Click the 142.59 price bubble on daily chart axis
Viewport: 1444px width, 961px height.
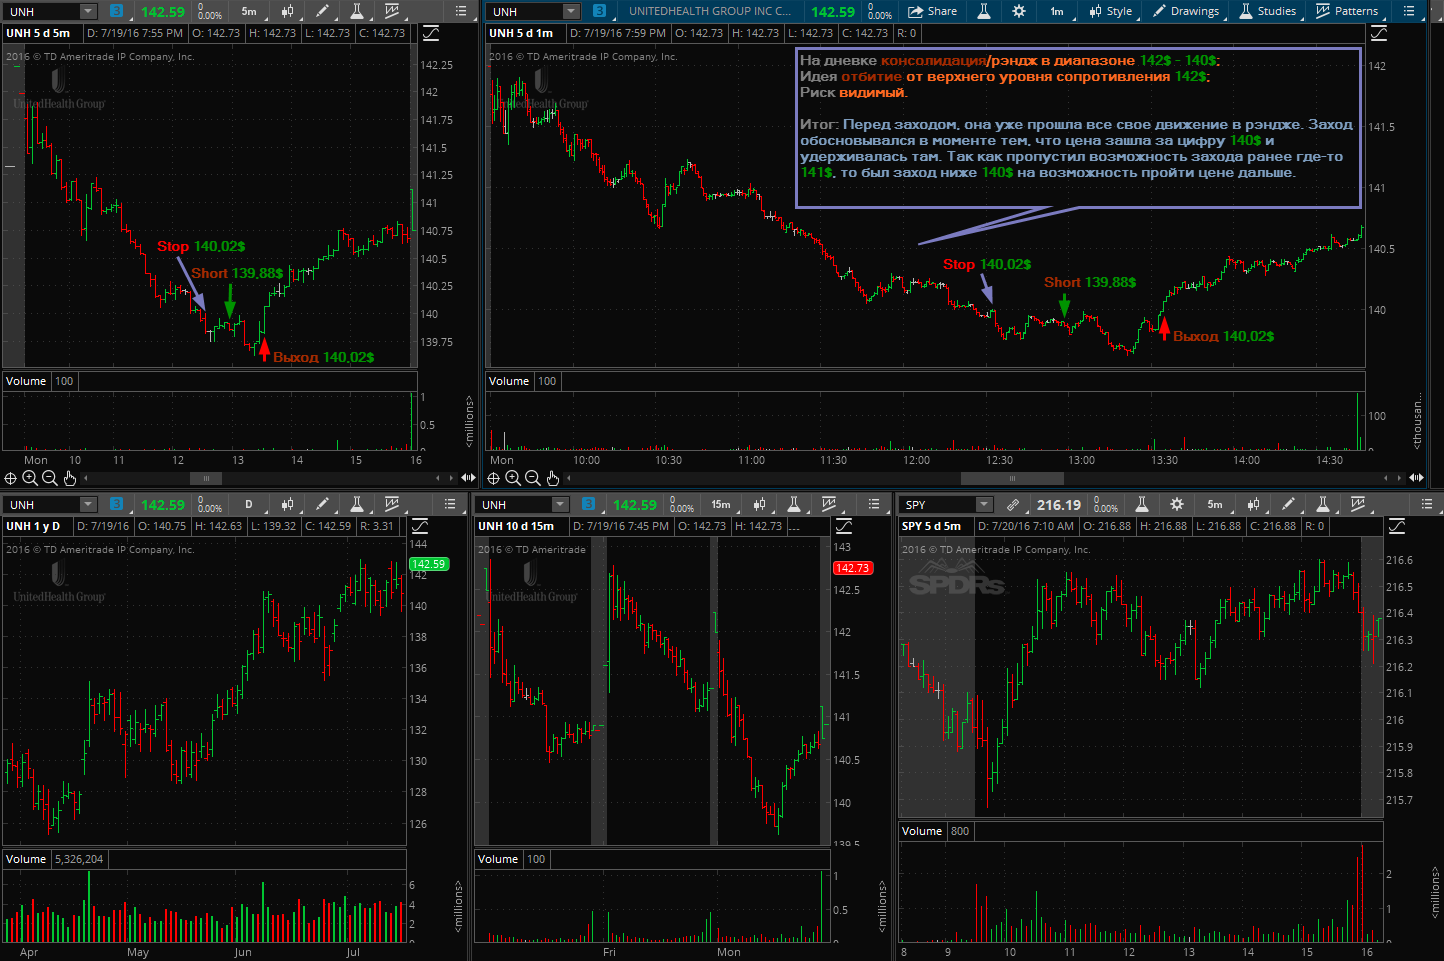click(428, 564)
